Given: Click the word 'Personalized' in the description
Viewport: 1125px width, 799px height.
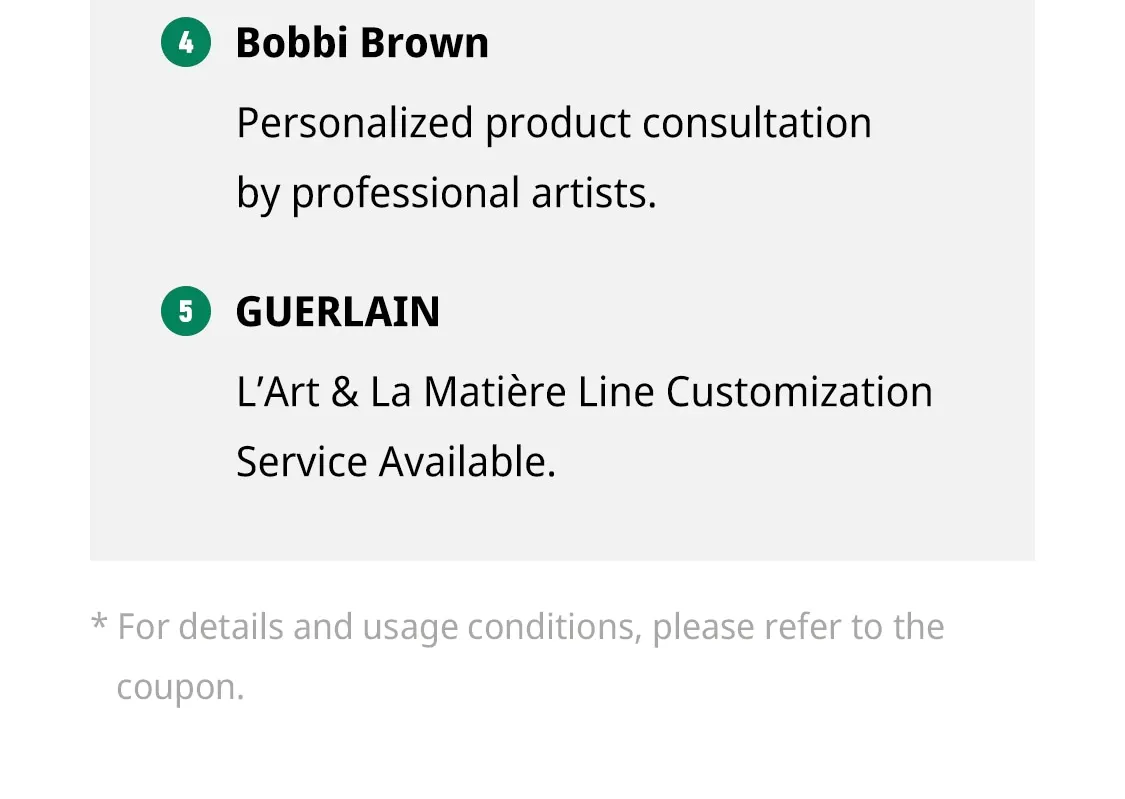Looking at the screenshot, I should [x=354, y=123].
